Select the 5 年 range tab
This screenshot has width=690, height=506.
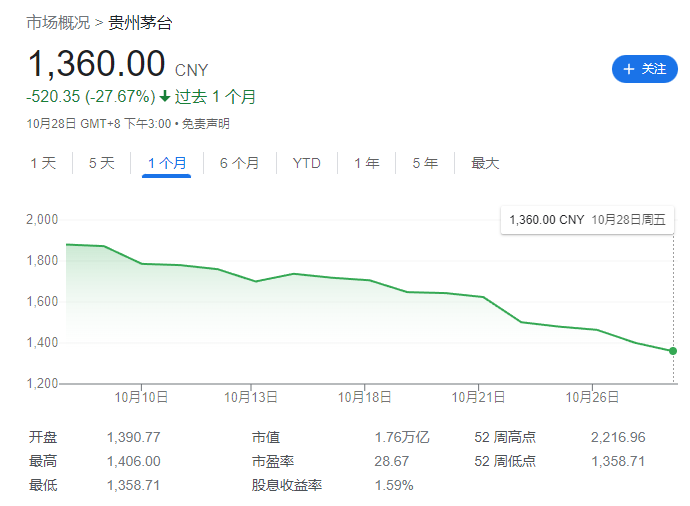425,163
